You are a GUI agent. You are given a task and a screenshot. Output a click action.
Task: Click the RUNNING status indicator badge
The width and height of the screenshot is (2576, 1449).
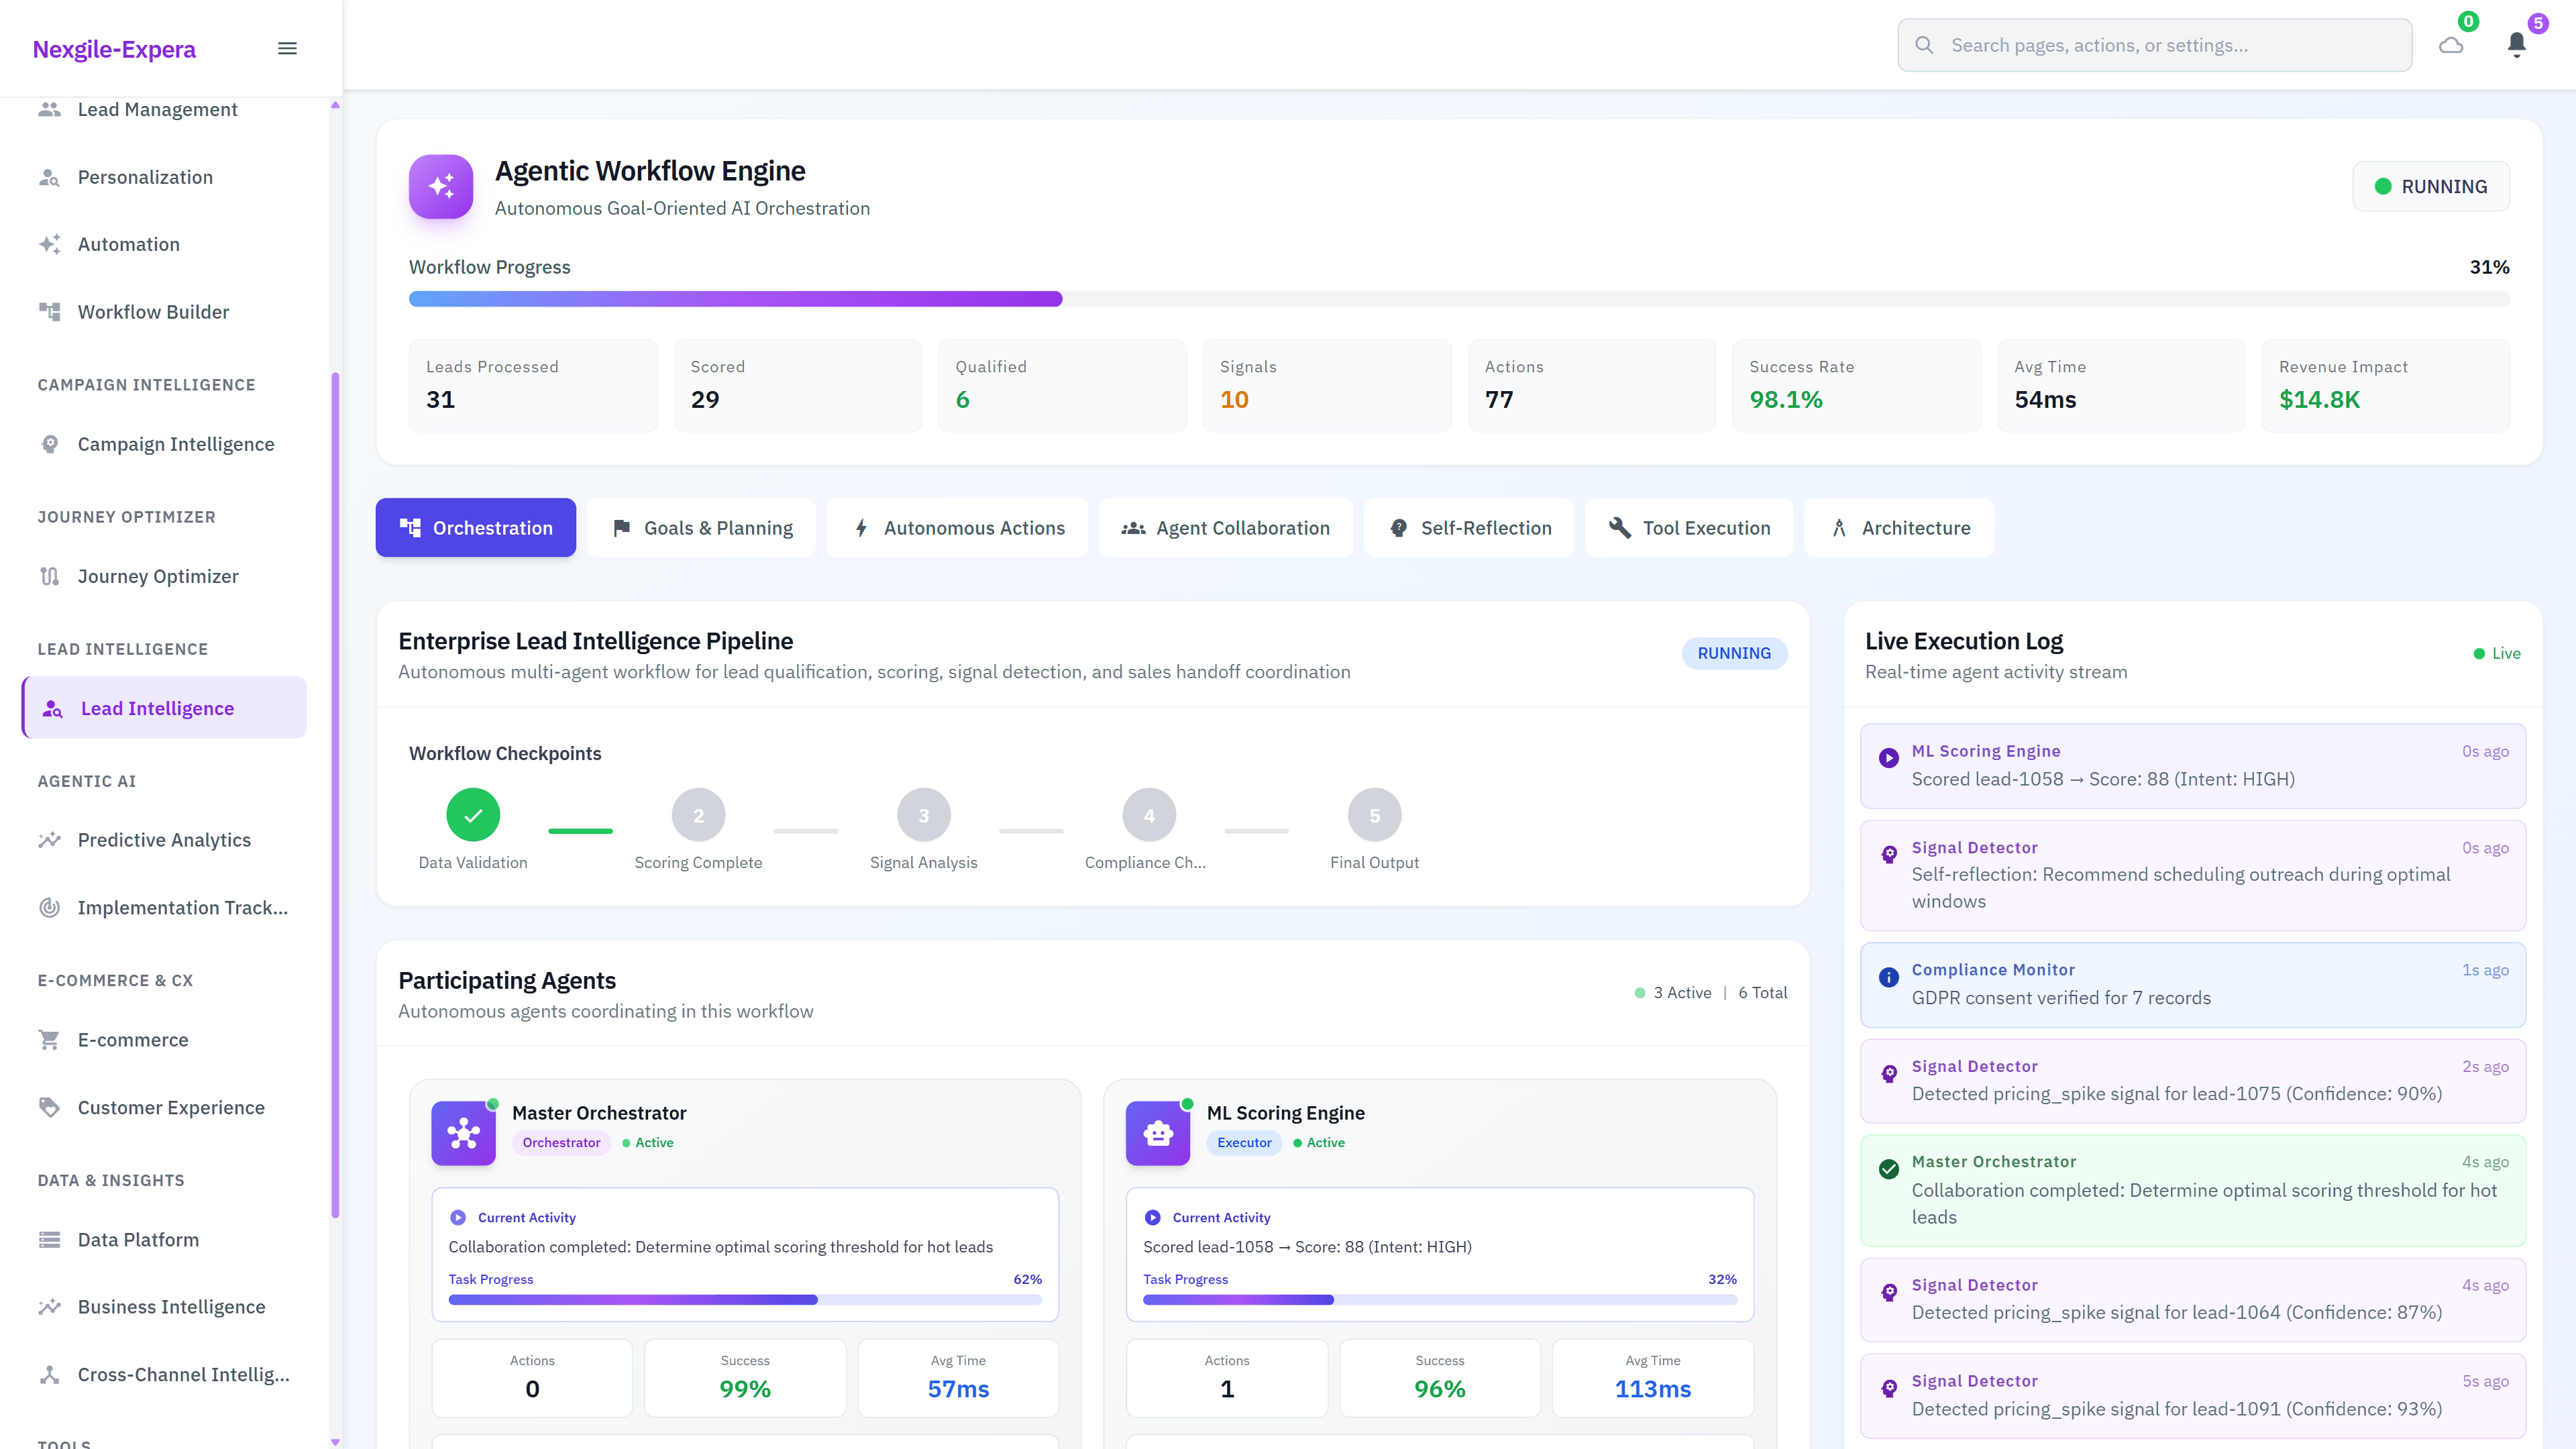pos(2431,186)
